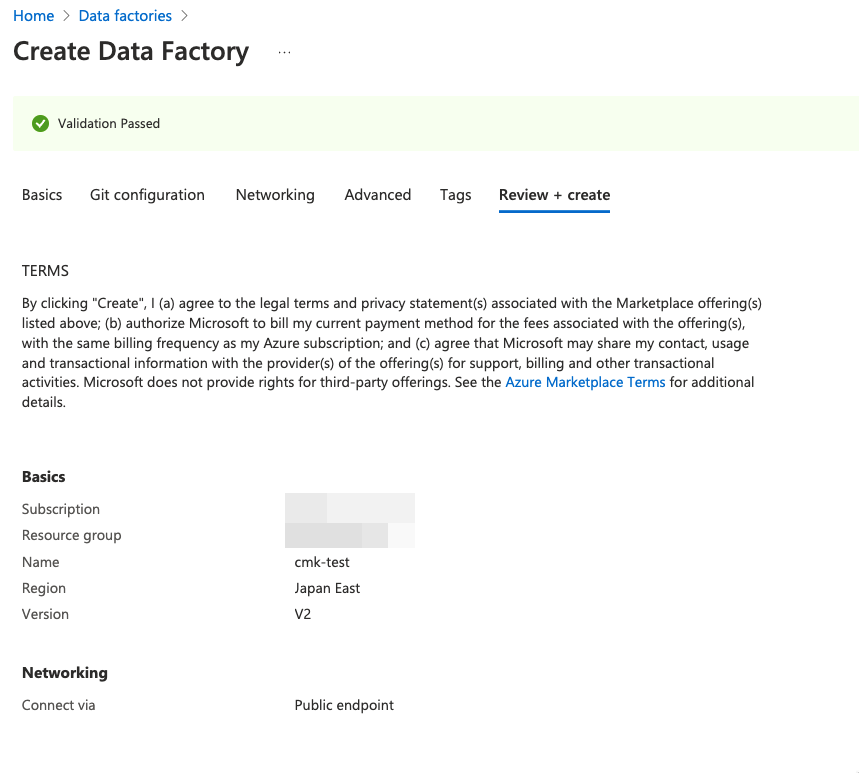Open the Advanced tab
The width and height of the screenshot is (859, 773).
coord(377,195)
